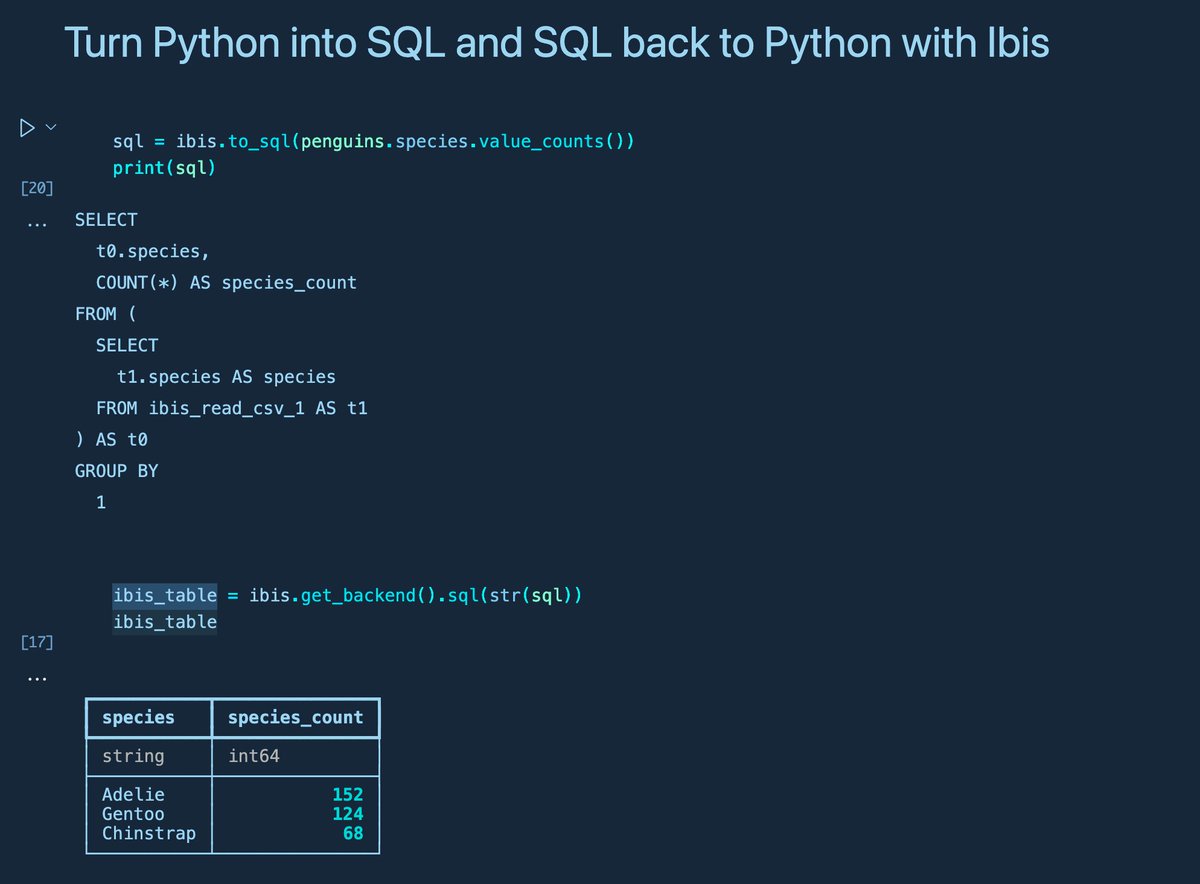The height and width of the screenshot is (884, 1200).
Task: Click the execution count [17] marker
Action: tap(37, 642)
